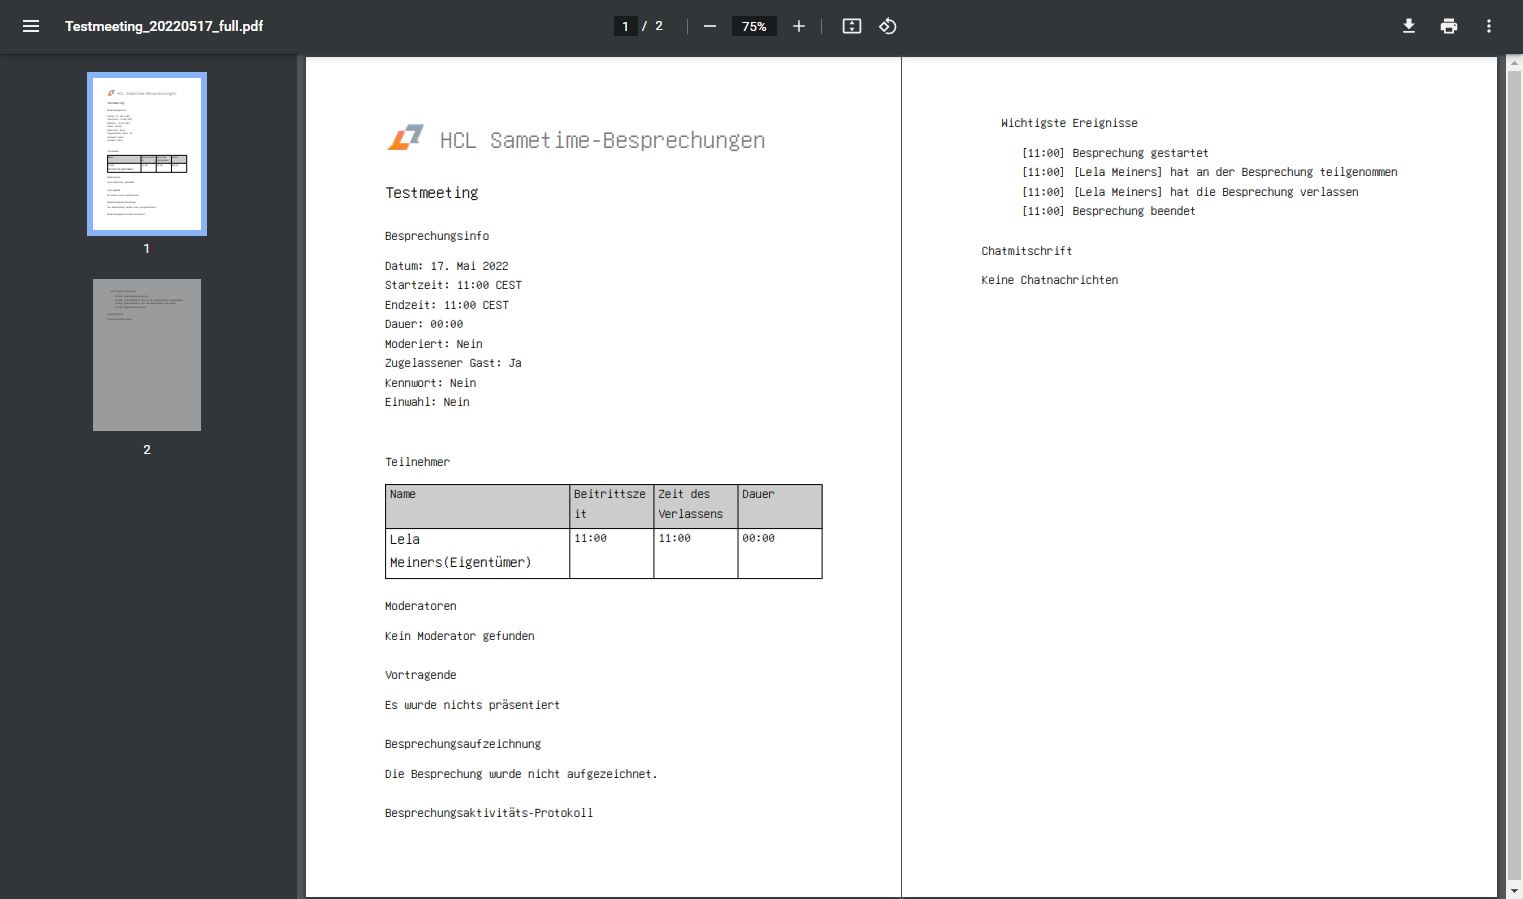
Task: Zoom out with the minus icon
Action: (710, 26)
